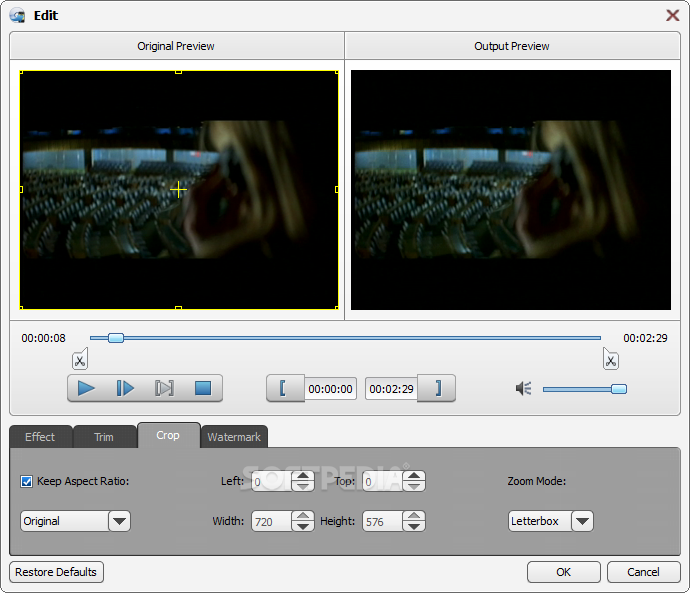Click the current time 00:00:08 label
The width and height of the screenshot is (690, 593).
[44, 338]
